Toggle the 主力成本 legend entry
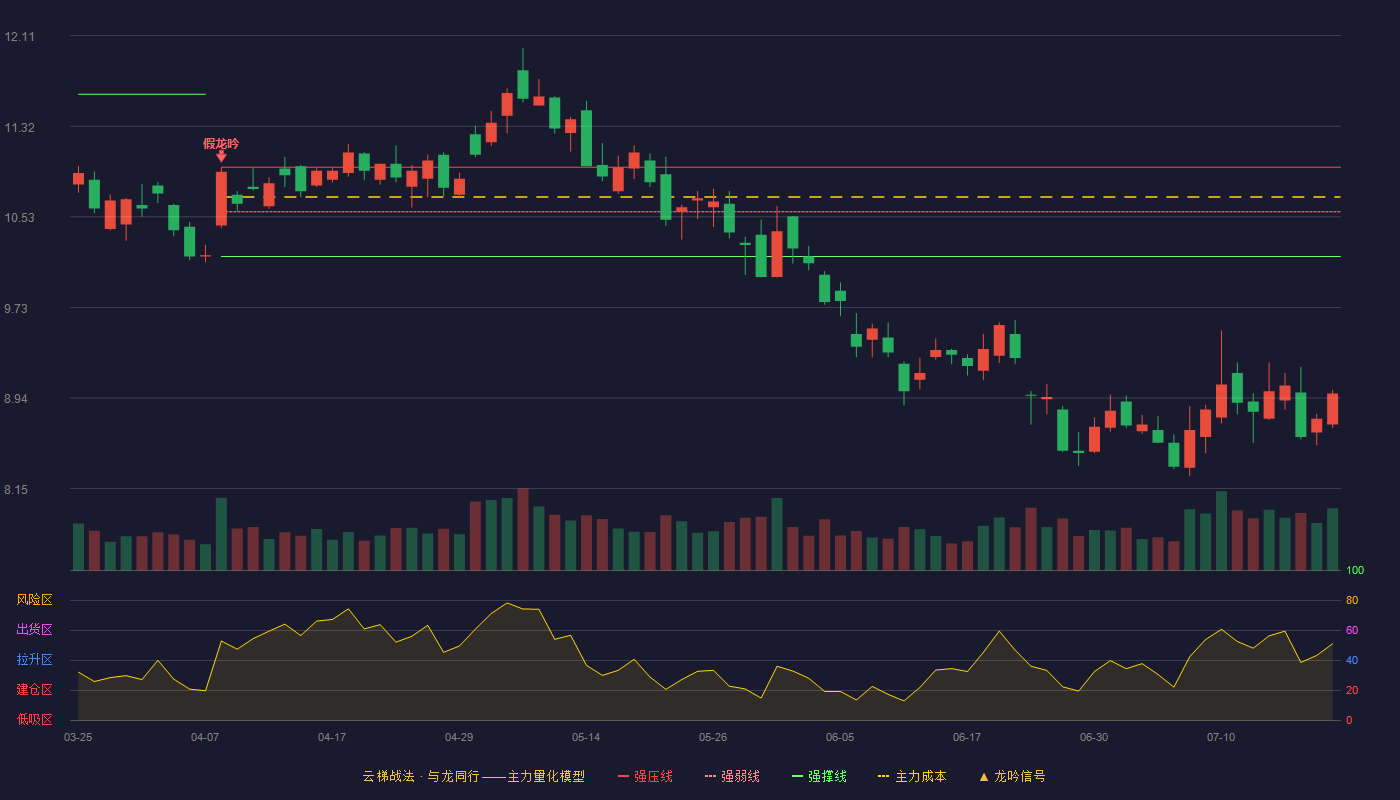1400x800 pixels. click(912, 776)
